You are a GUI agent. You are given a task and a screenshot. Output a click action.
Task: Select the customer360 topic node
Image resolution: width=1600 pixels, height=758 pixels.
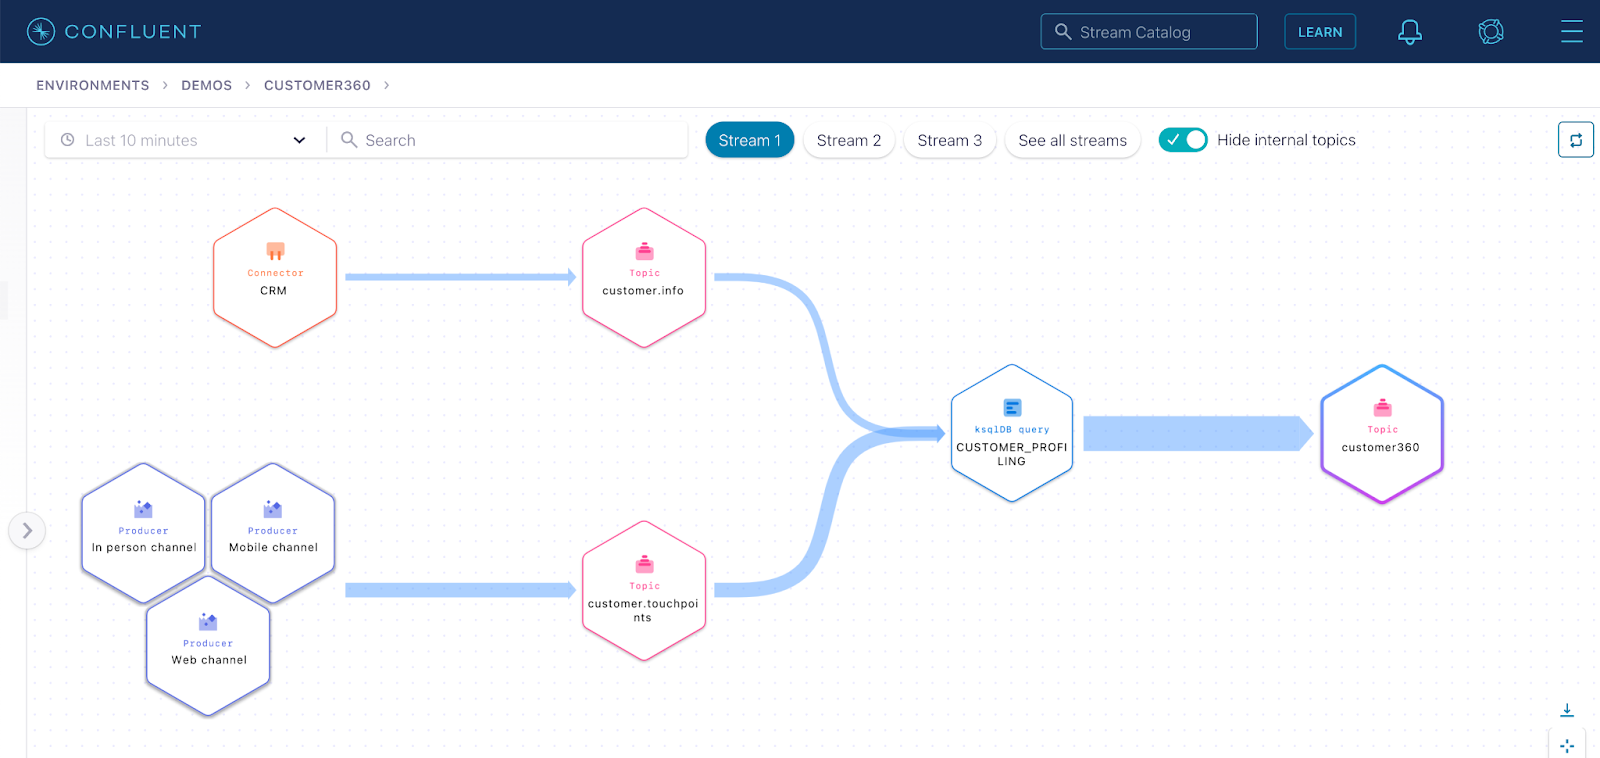(1382, 434)
